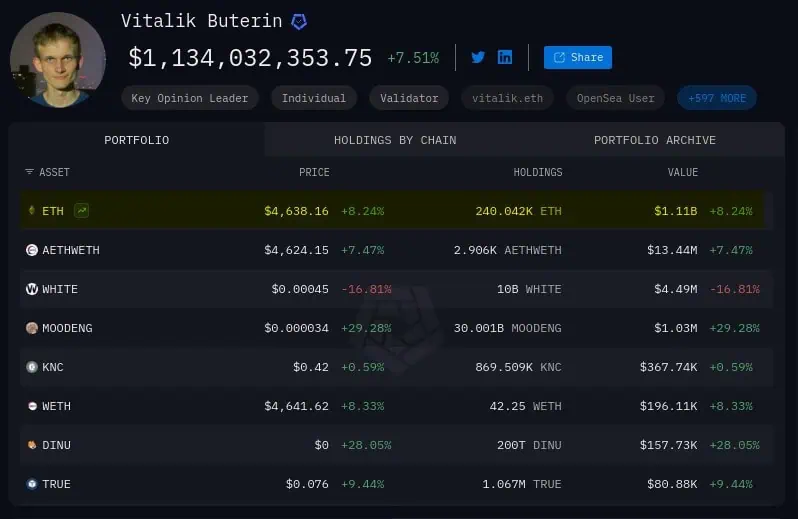Open the LinkedIn profile icon

(505, 57)
